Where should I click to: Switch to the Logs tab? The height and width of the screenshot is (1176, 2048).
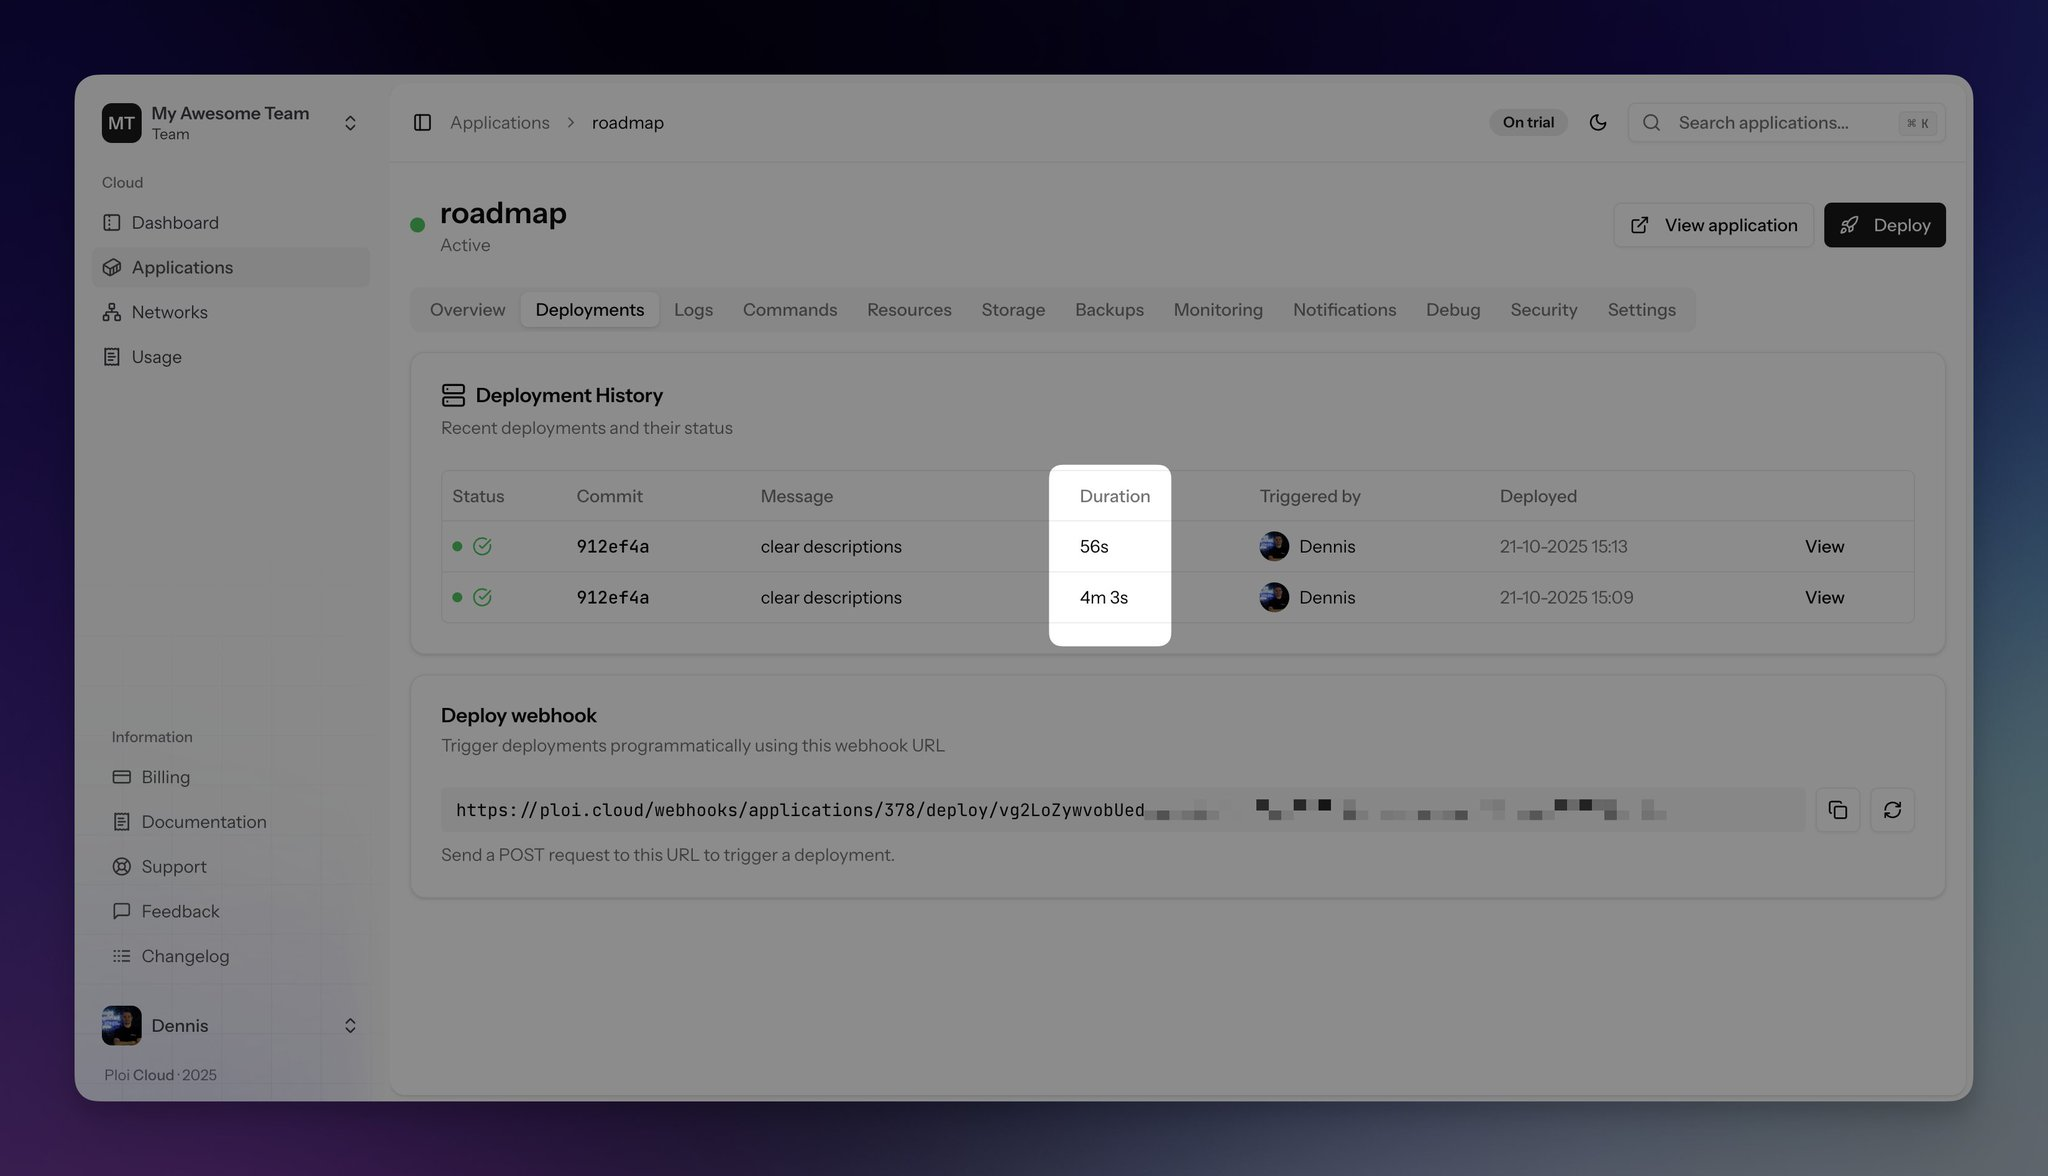[693, 310]
